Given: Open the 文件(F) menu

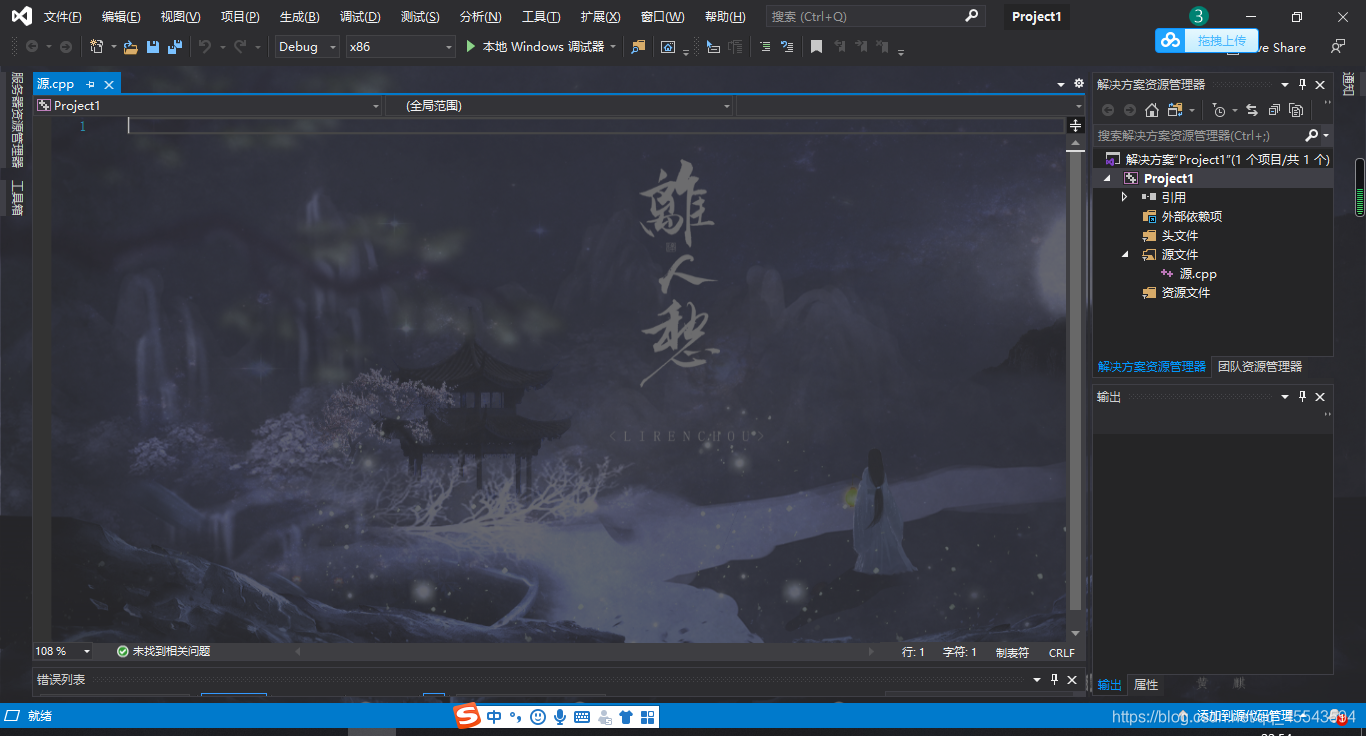Looking at the screenshot, I should pyautogui.click(x=63, y=17).
